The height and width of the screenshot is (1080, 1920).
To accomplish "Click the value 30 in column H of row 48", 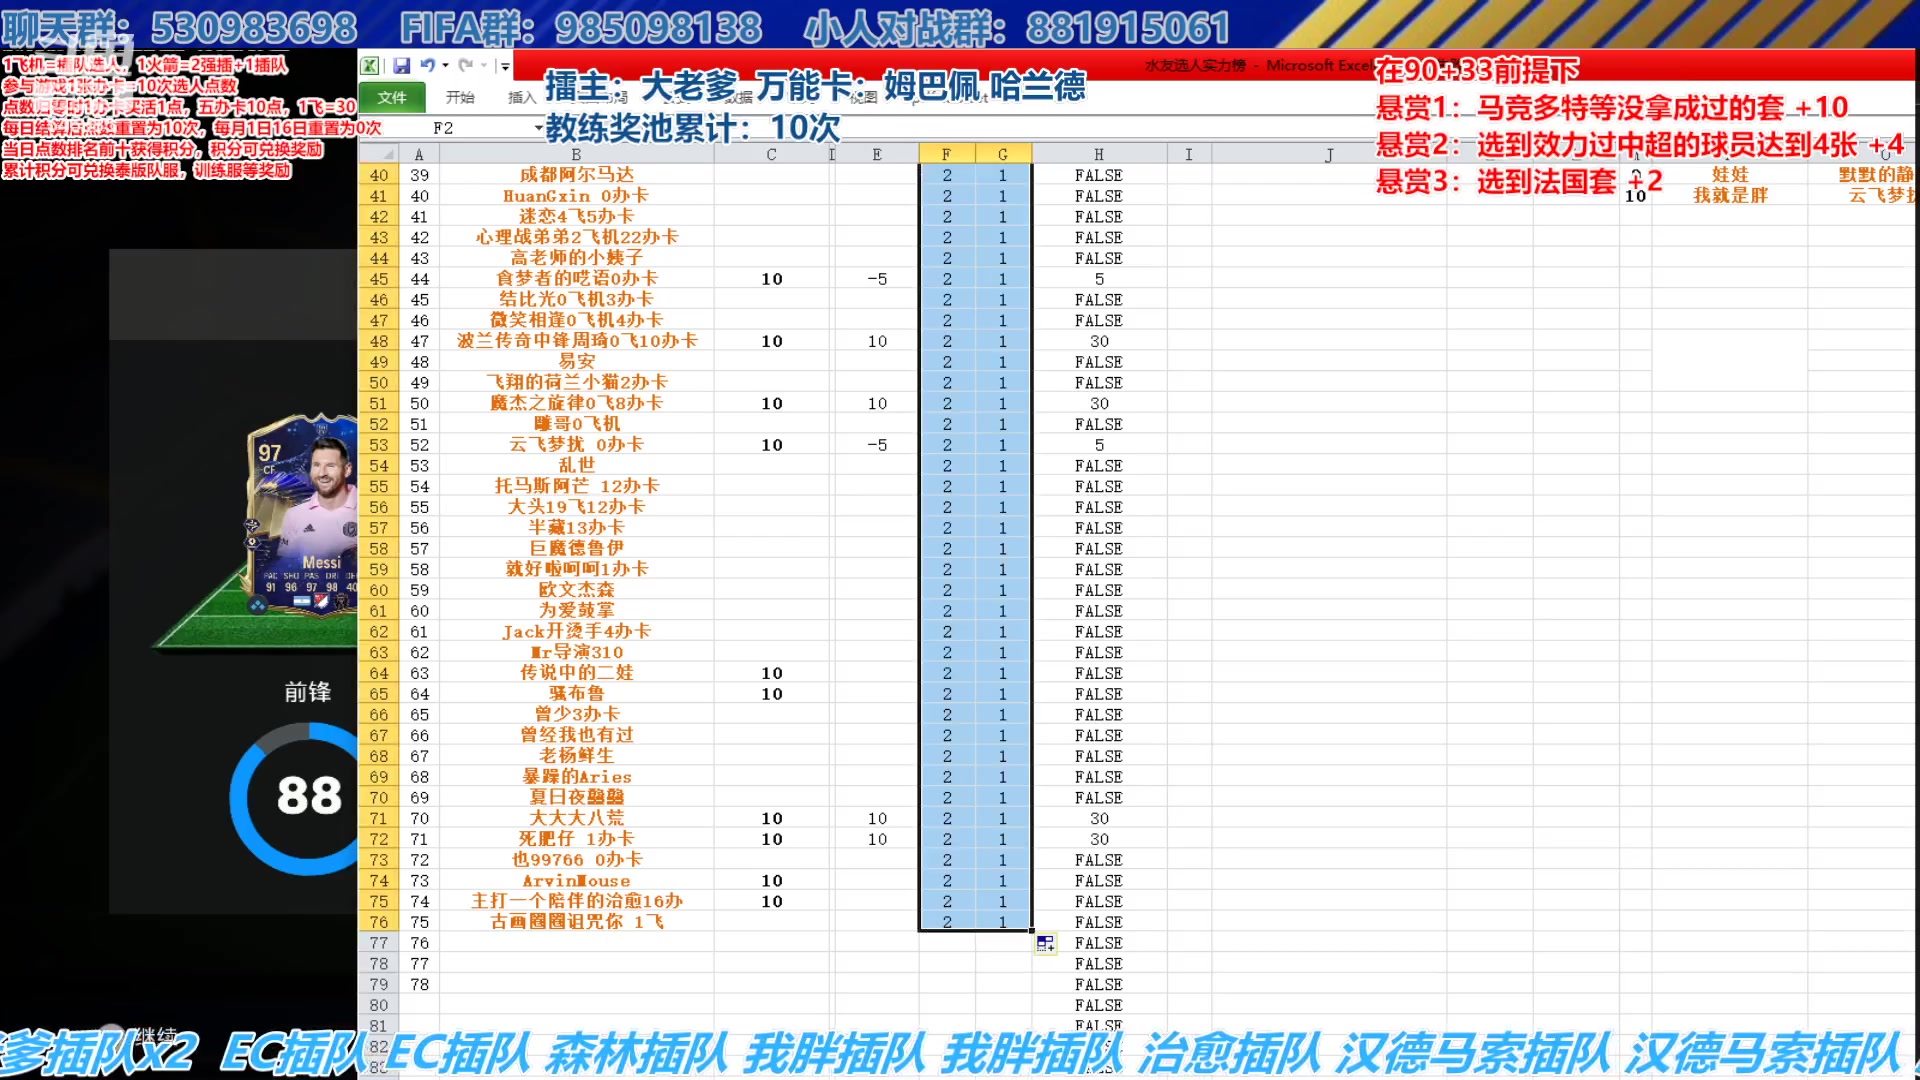I will [1099, 341].
